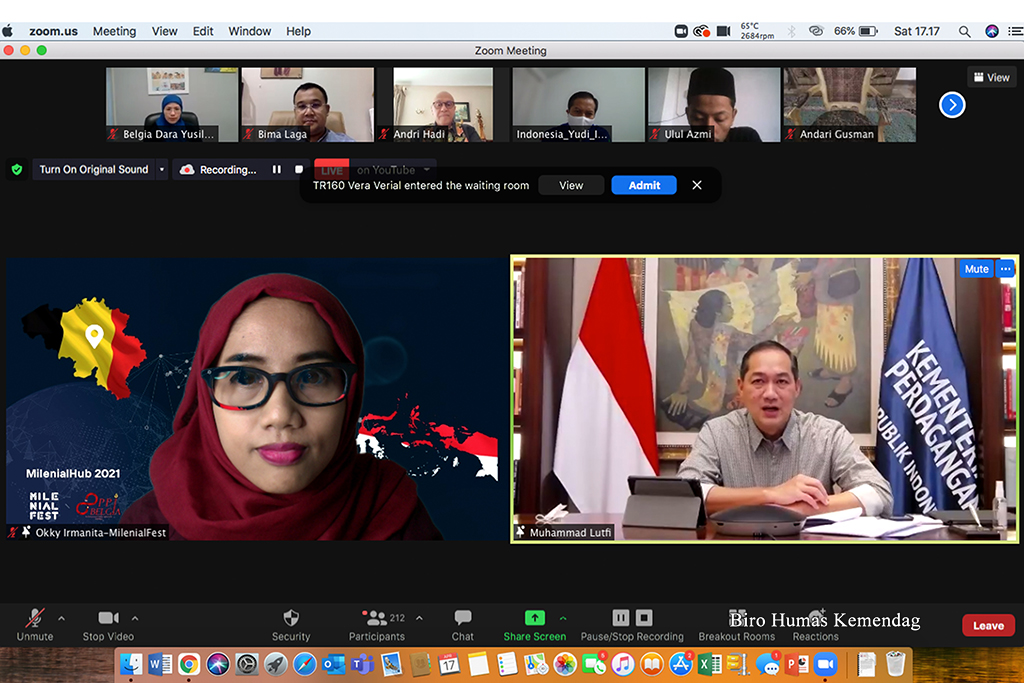Viewport: 1024px width, 683px height.
Task: Expand the Share Screen options arrow
Action: coord(563,618)
